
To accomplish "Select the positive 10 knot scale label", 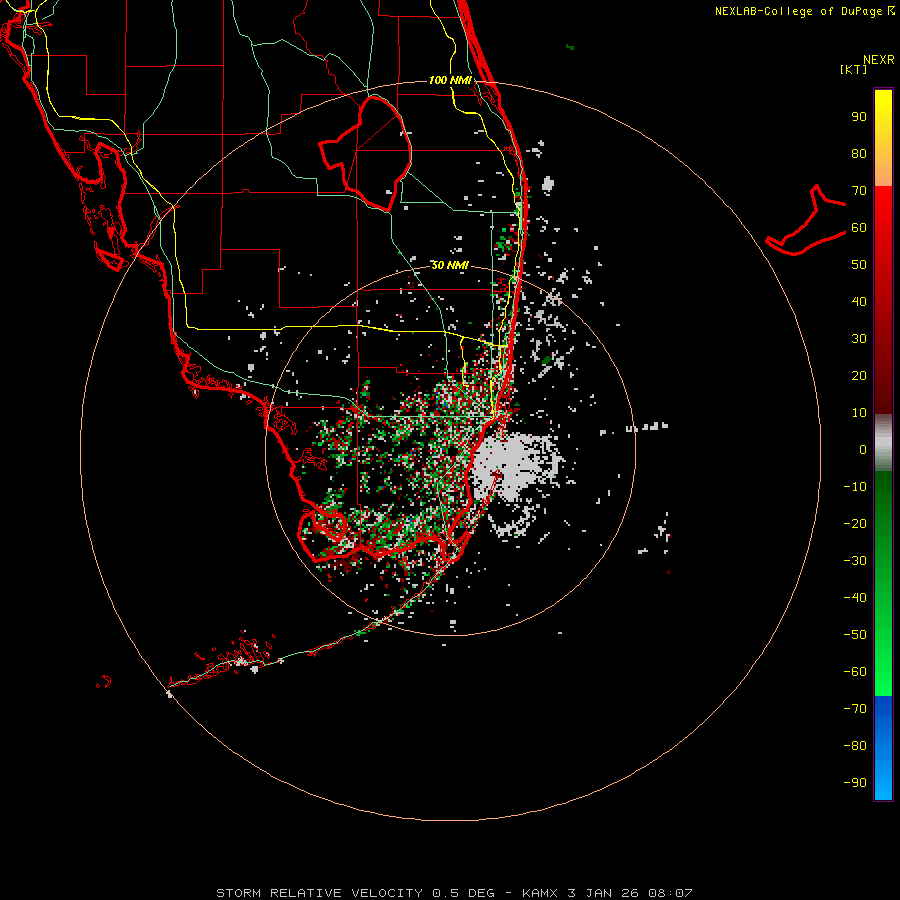I will (x=859, y=413).
